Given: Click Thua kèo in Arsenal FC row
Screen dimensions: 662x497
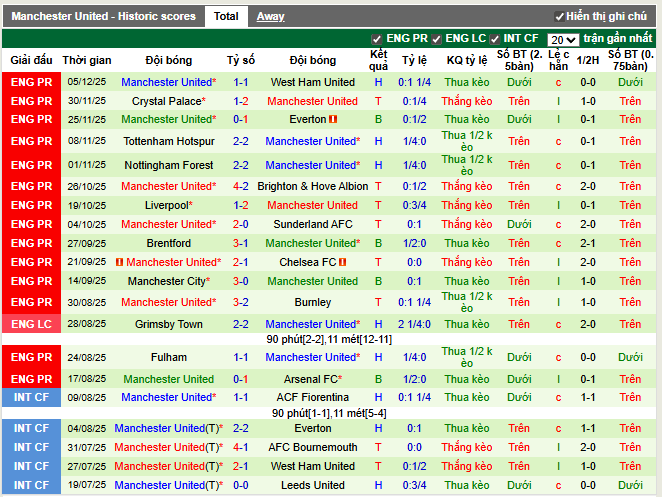Looking at the screenshot, I should pyautogui.click(x=467, y=379).
